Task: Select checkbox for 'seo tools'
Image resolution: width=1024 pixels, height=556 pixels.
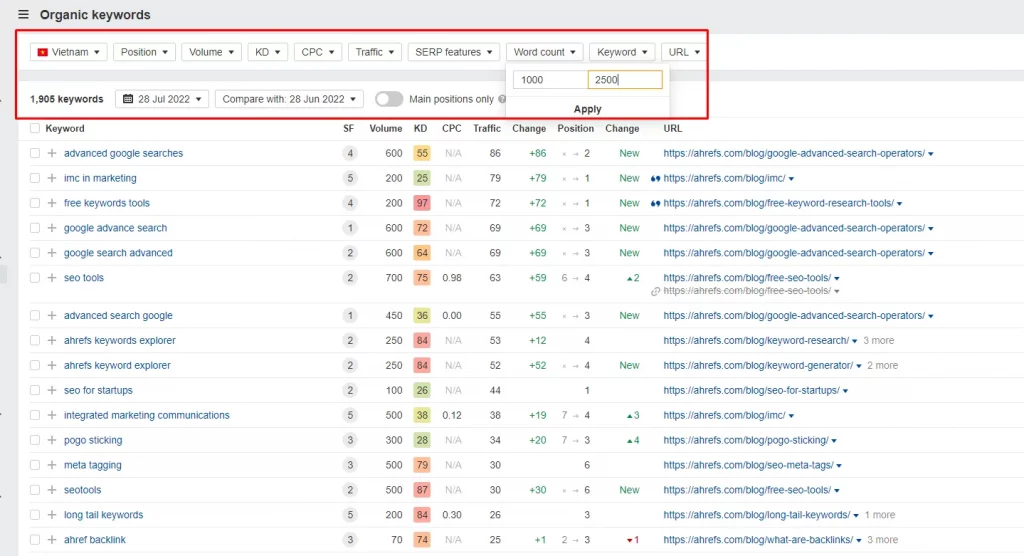Action: click(35, 277)
